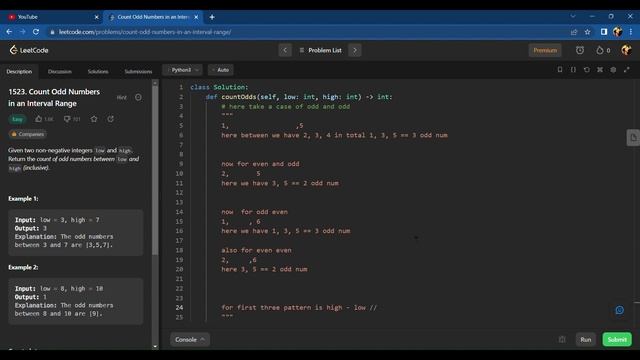The height and width of the screenshot is (360, 640).
Task: Switch to the Solutions tab
Action: point(98,71)
